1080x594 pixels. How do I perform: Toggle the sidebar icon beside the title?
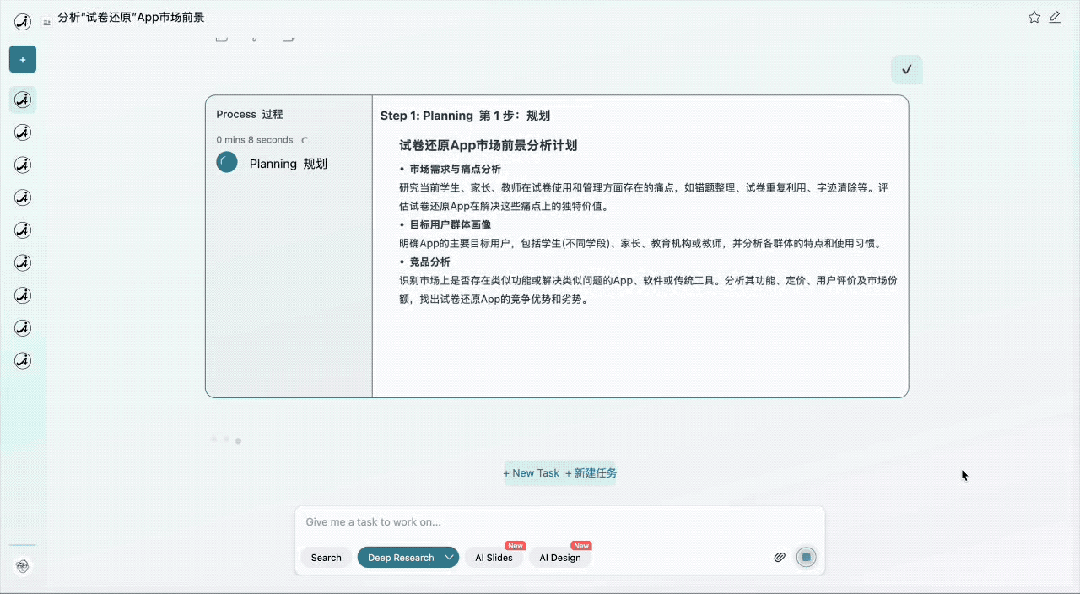[x=47, y=20]
